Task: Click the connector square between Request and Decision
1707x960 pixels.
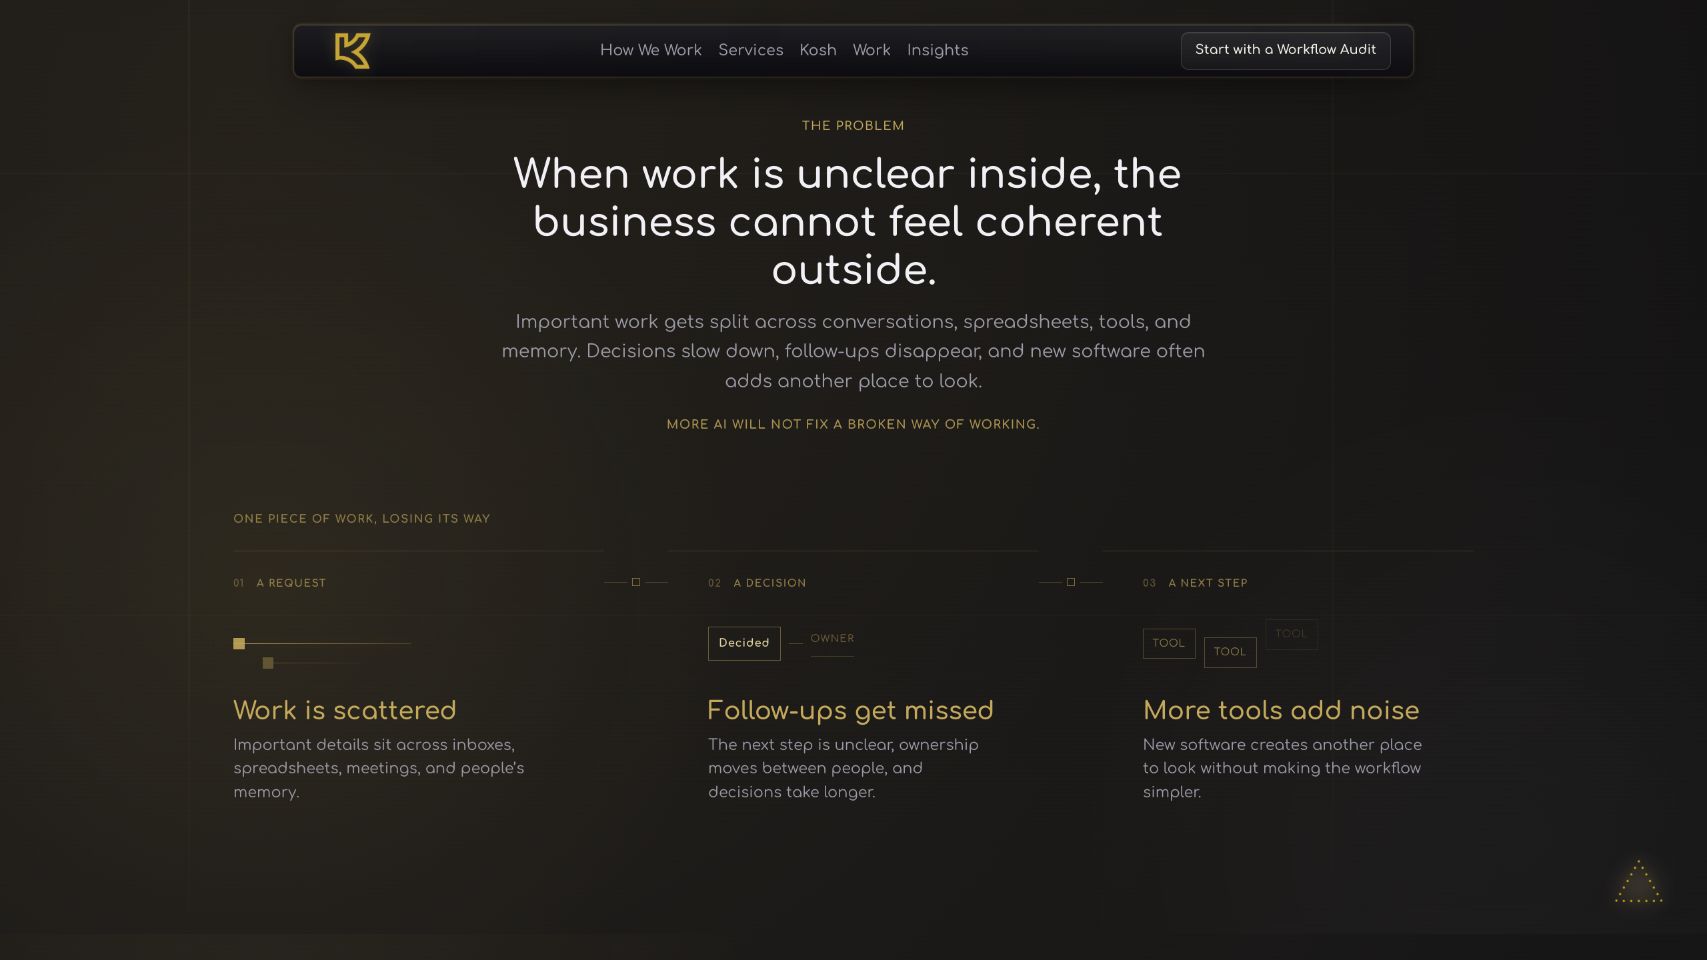Action: [636, 582]
